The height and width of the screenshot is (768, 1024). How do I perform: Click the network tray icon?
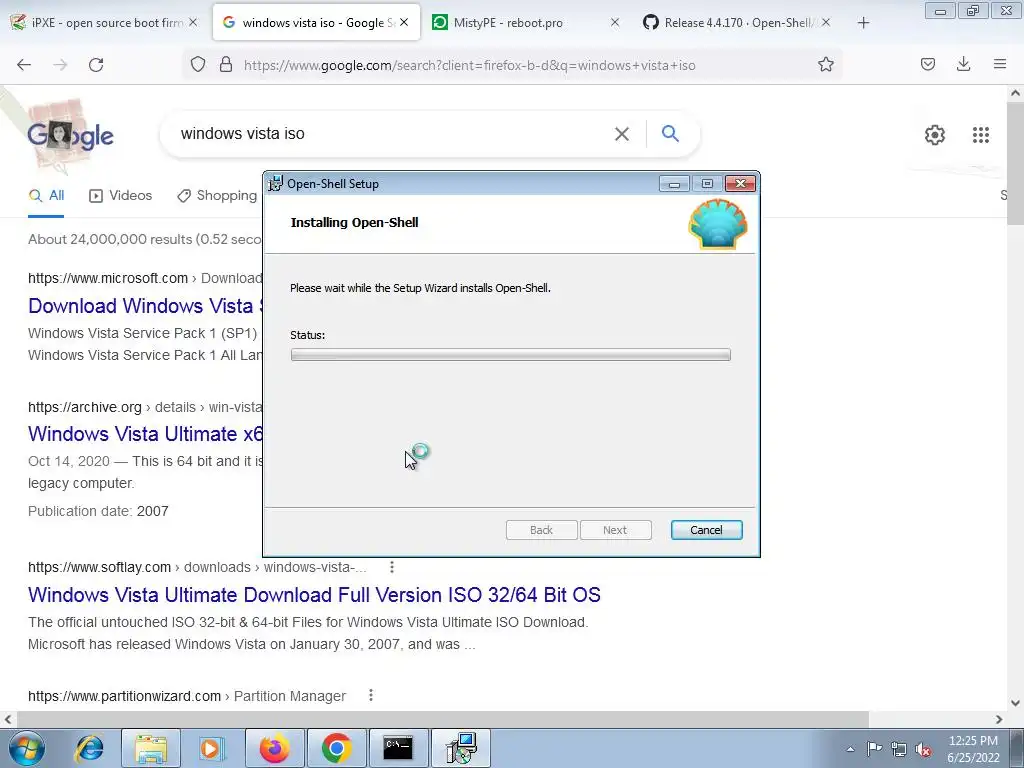pos(899,749)
